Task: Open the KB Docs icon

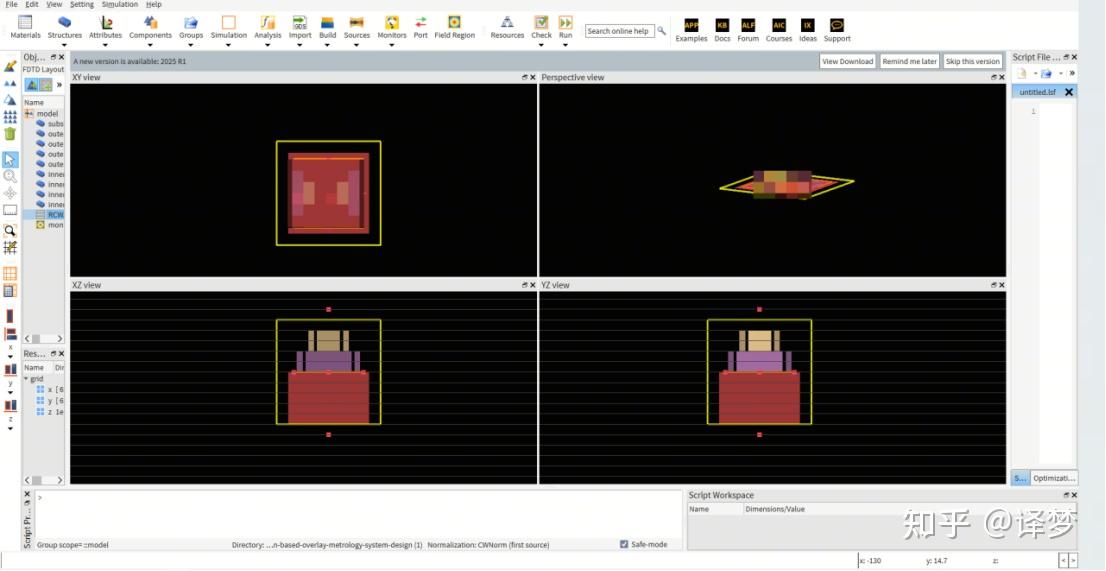Action: pyautogui.click(x=722, y=25)
